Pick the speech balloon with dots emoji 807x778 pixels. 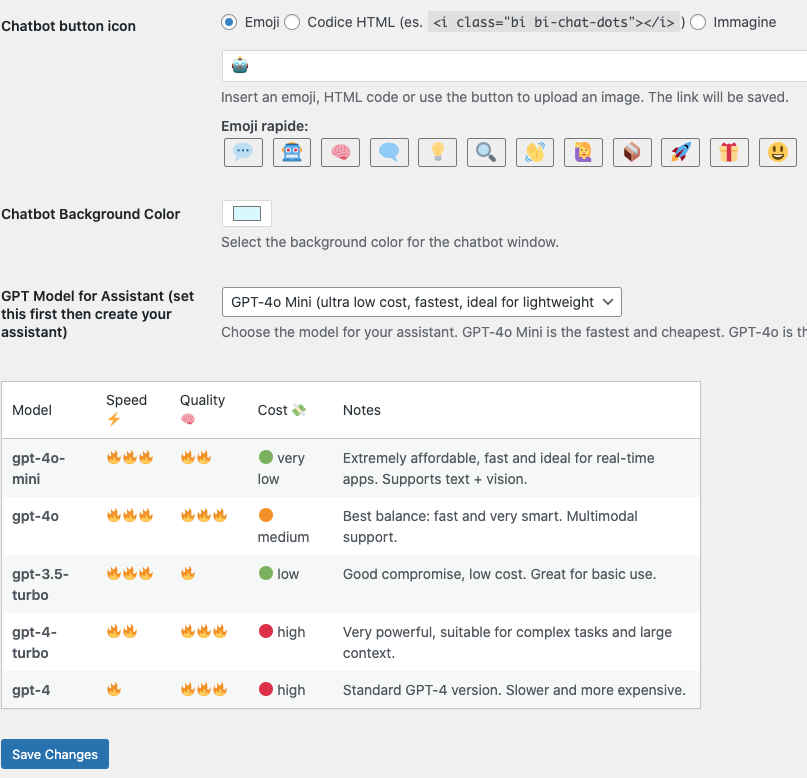243,152
